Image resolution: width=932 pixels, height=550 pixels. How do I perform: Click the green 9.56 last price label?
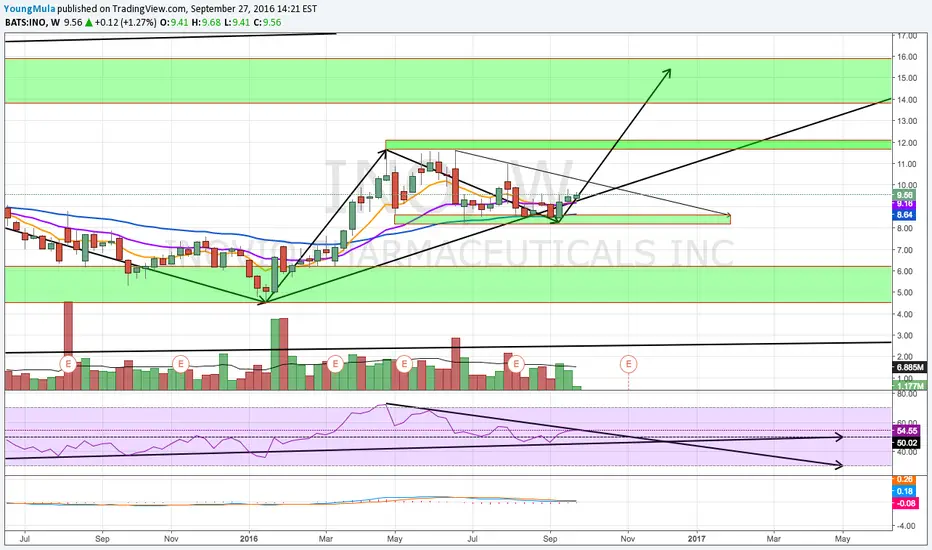point(905,195)
